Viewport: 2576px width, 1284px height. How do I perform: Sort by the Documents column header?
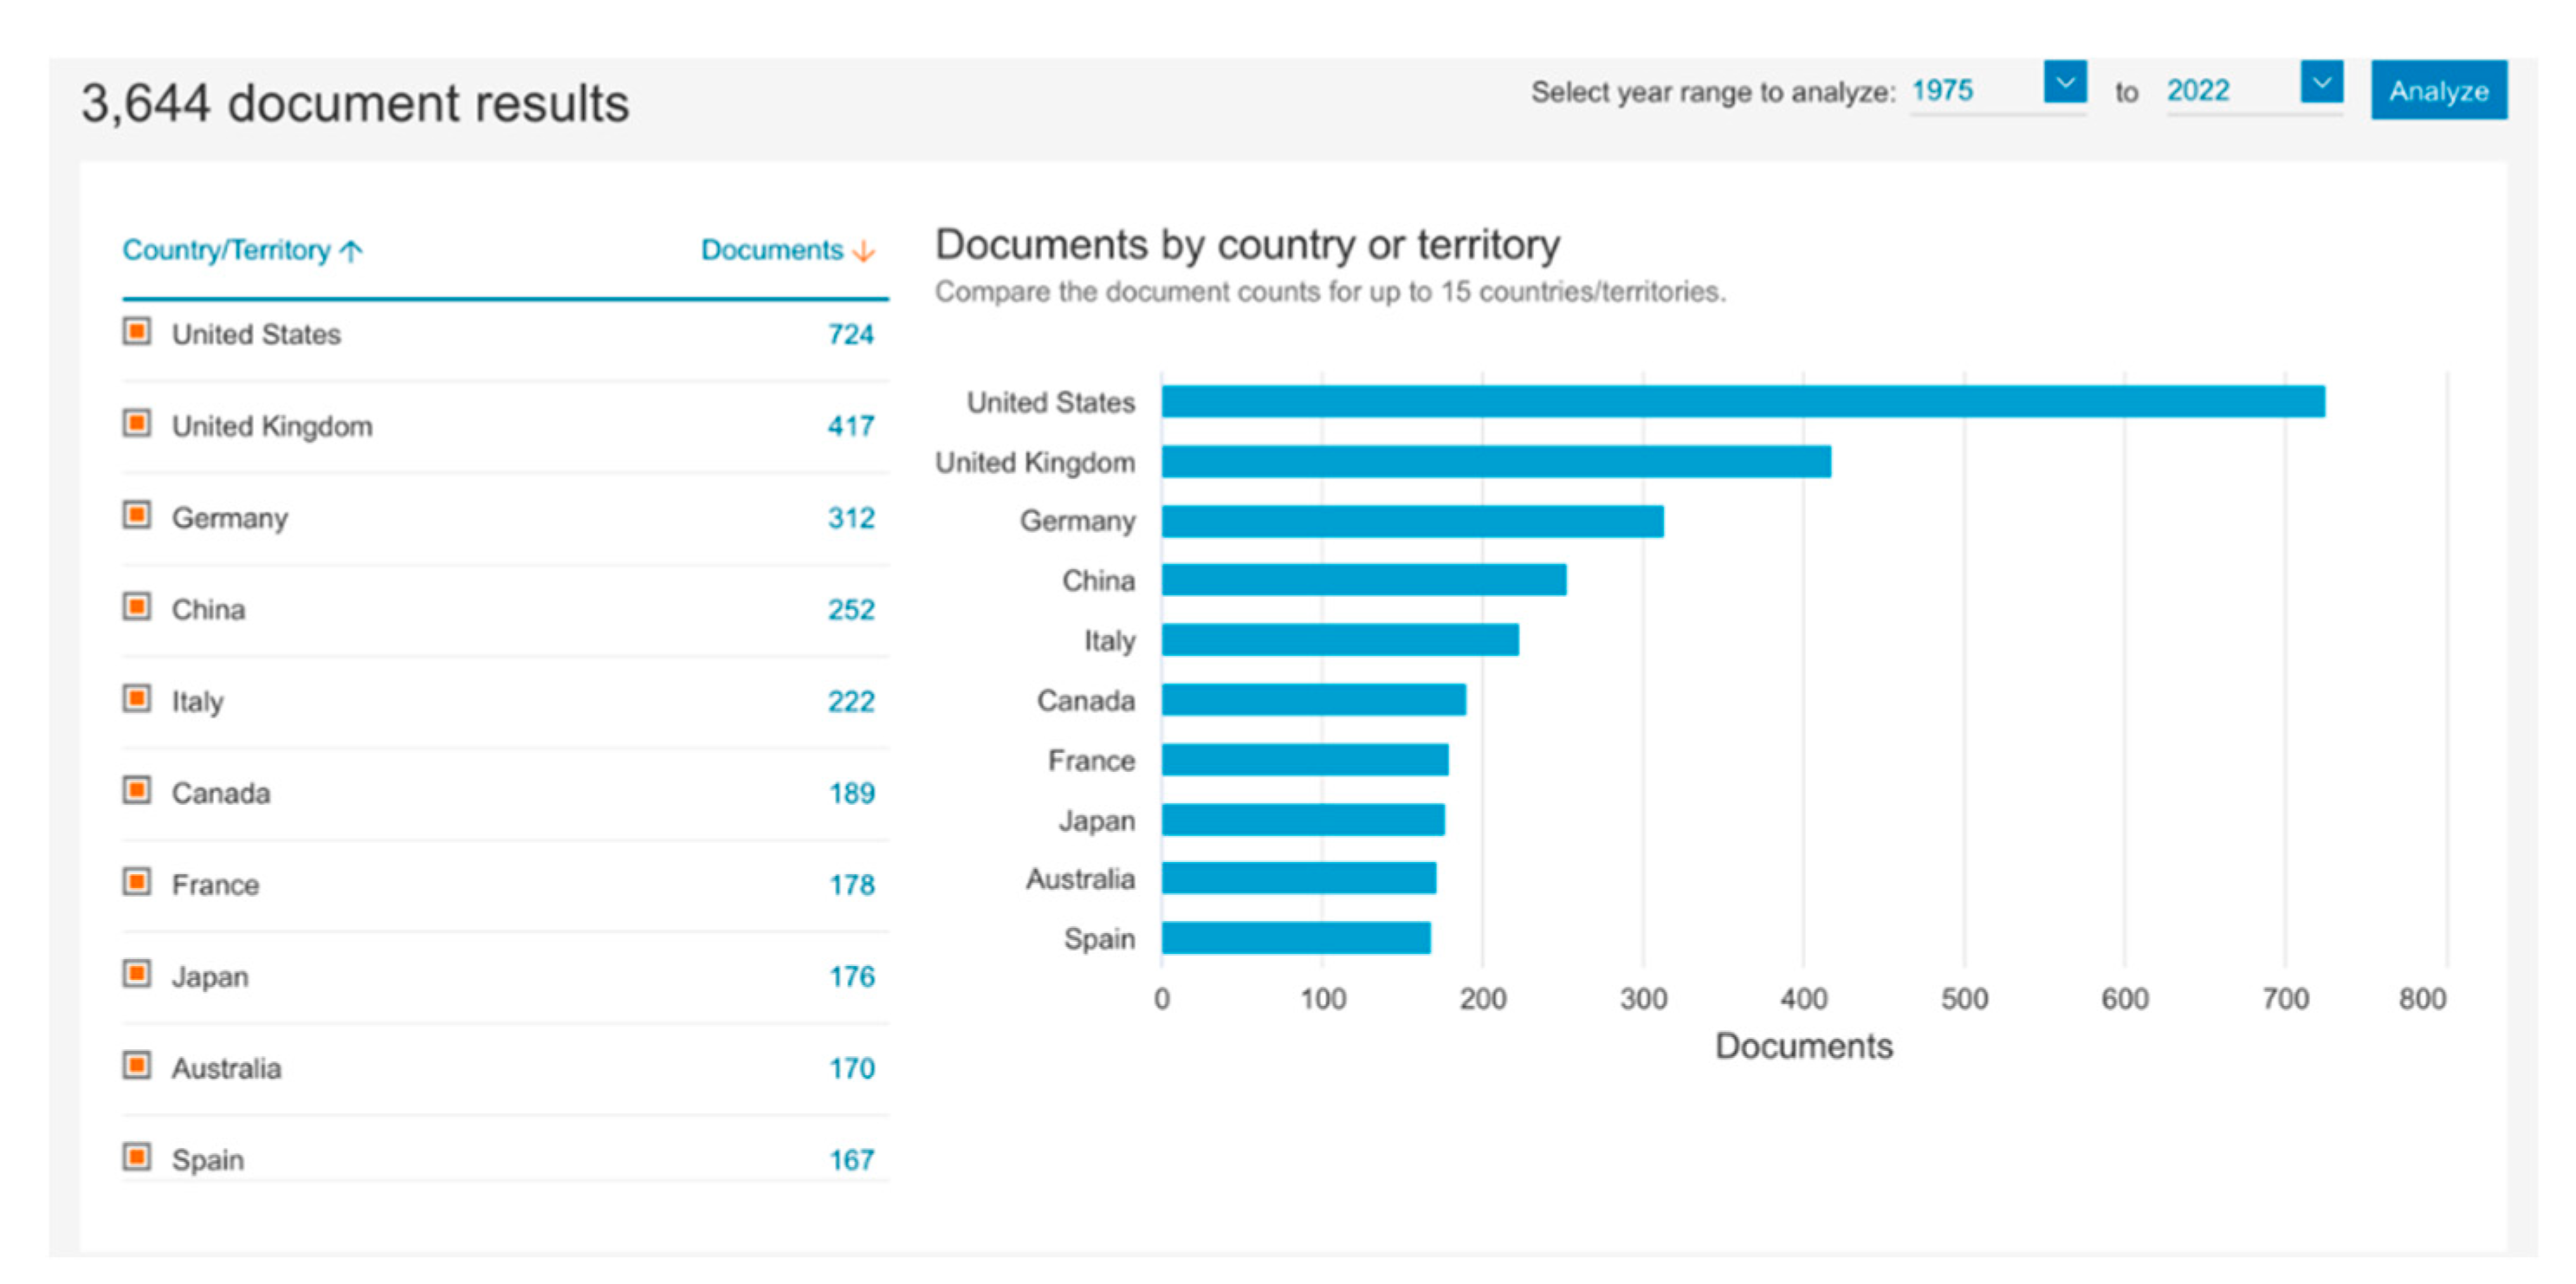(x=771, y=250)
